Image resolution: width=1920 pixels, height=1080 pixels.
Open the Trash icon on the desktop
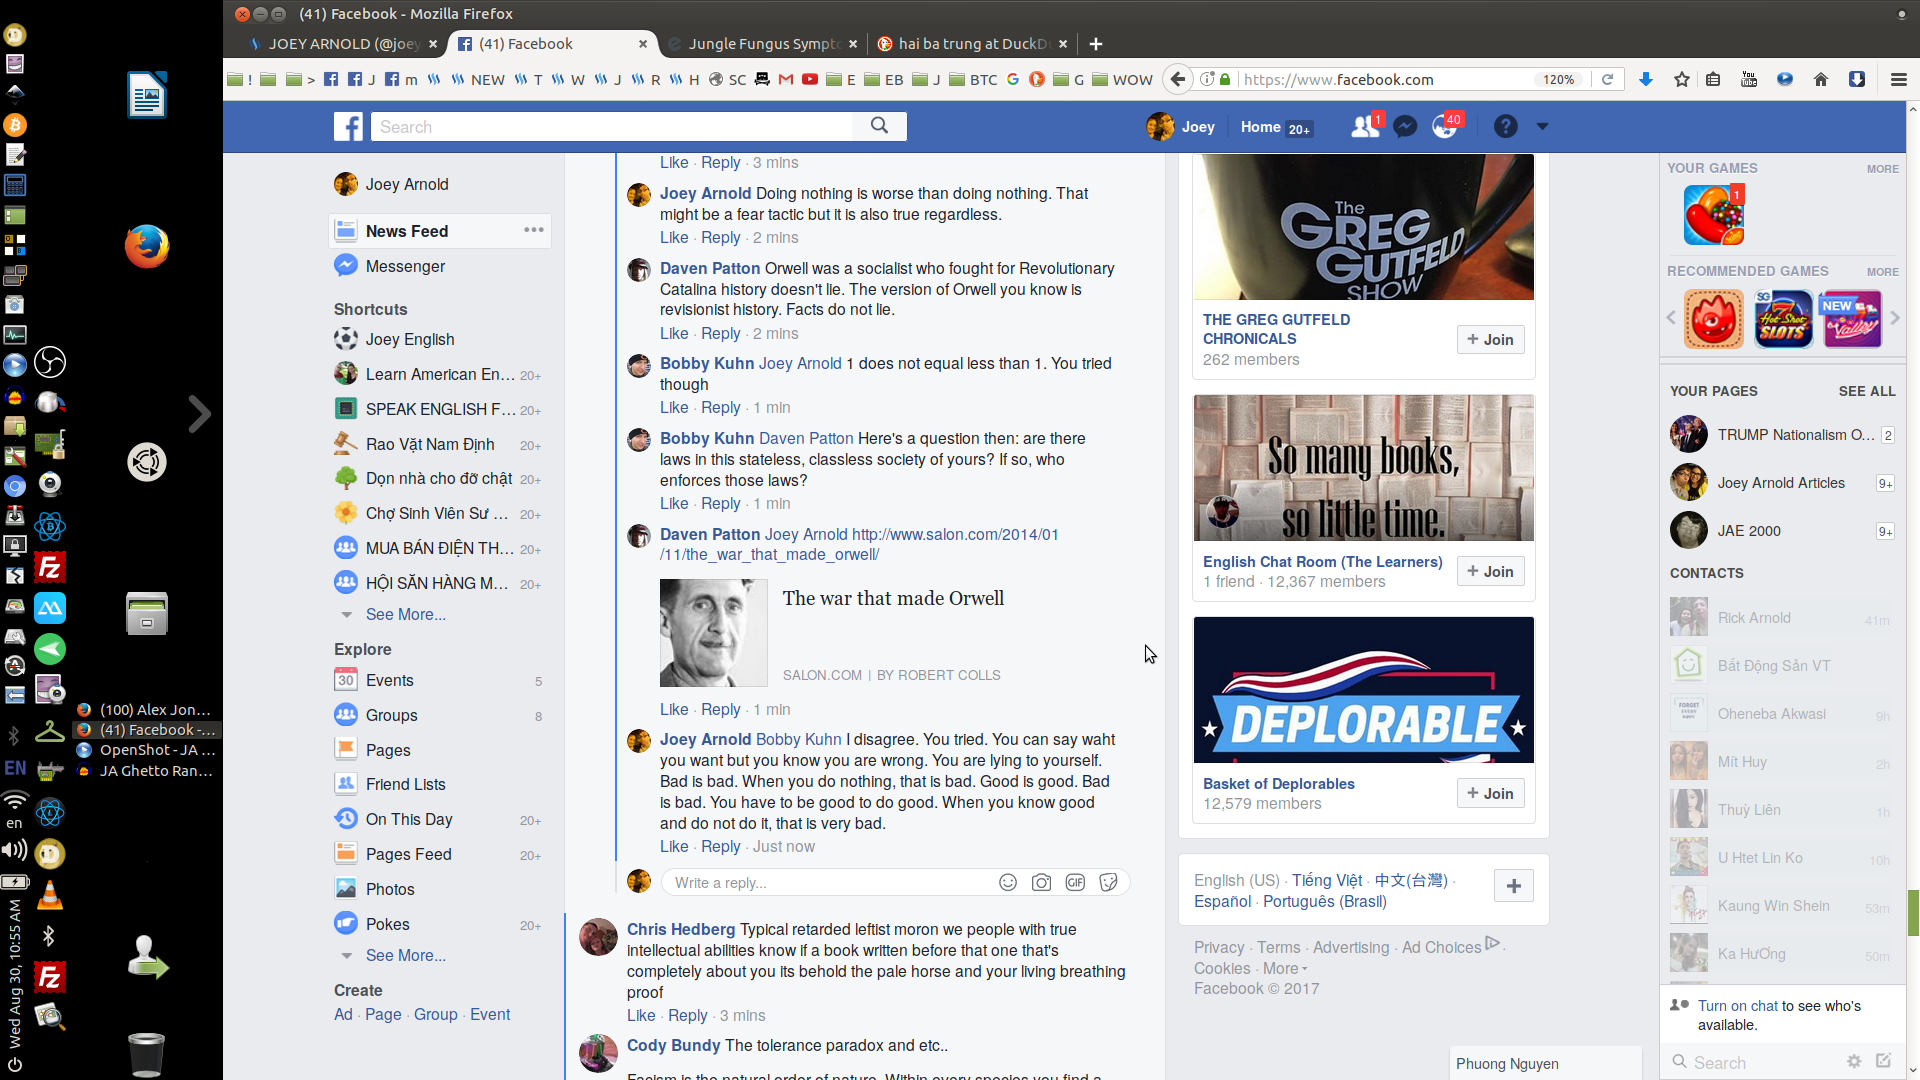[x=147, y=1053]
